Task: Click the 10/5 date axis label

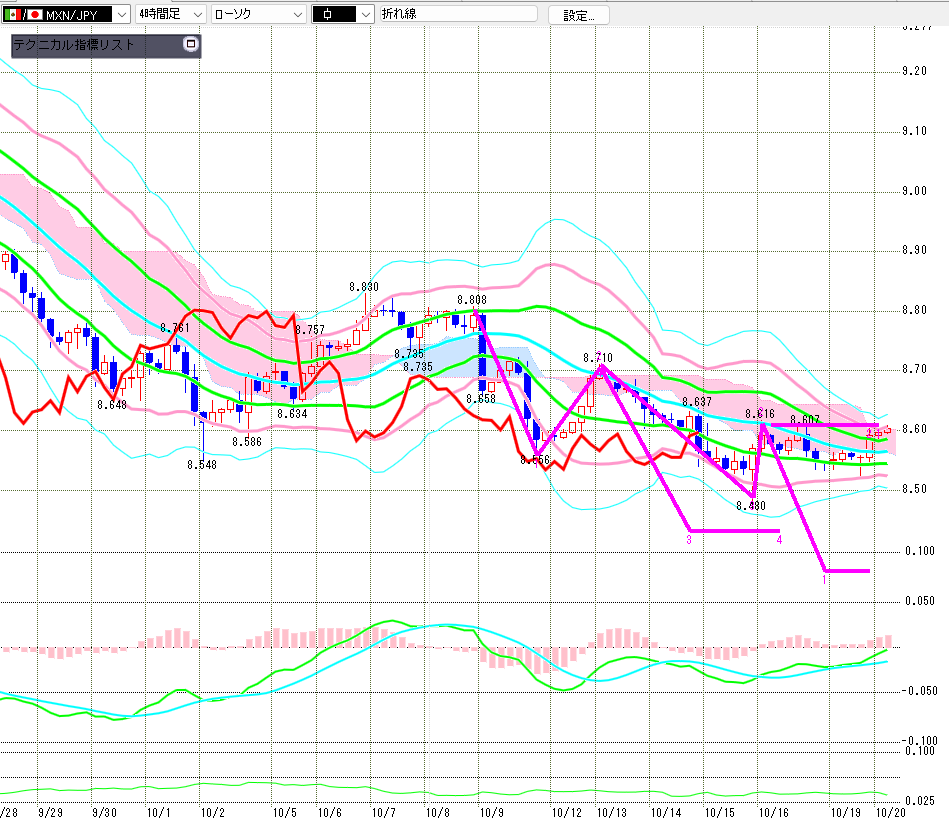Action: [284, 812]
